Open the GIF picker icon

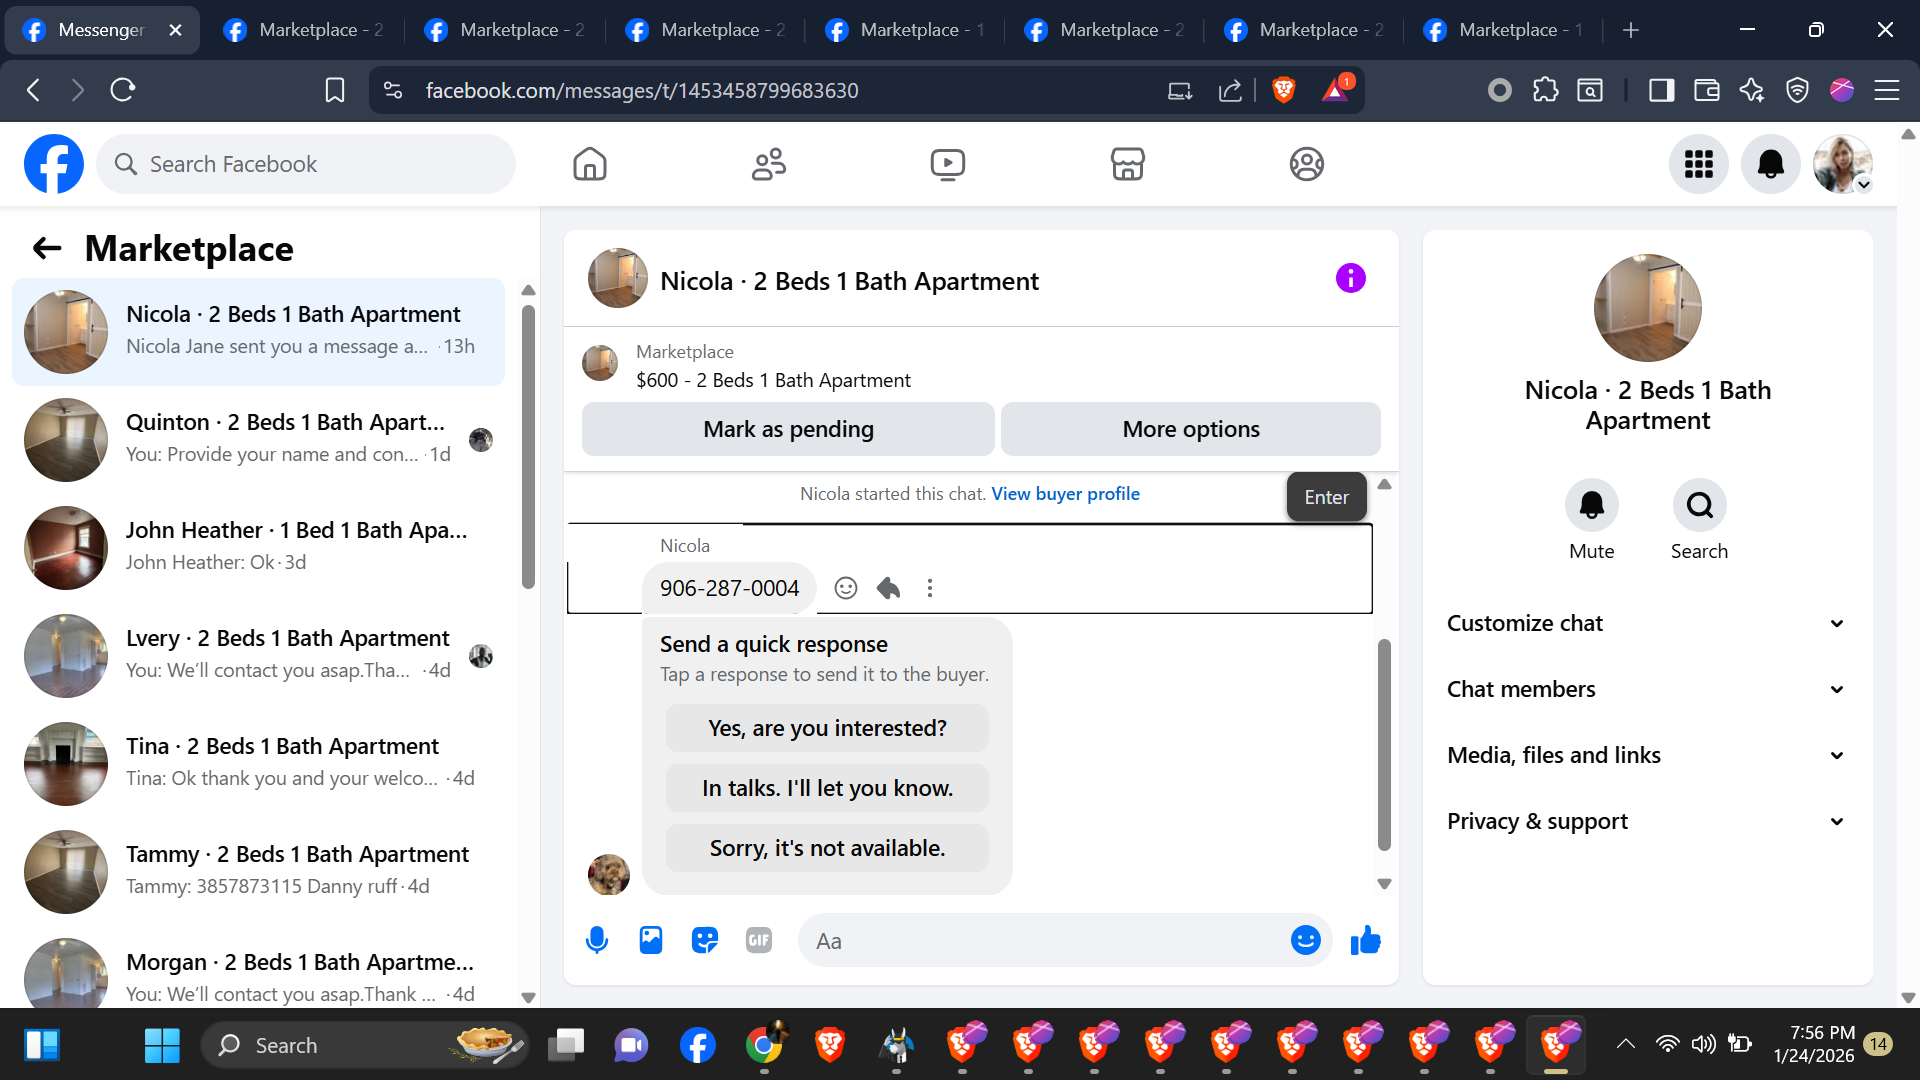tap(759, 940)
